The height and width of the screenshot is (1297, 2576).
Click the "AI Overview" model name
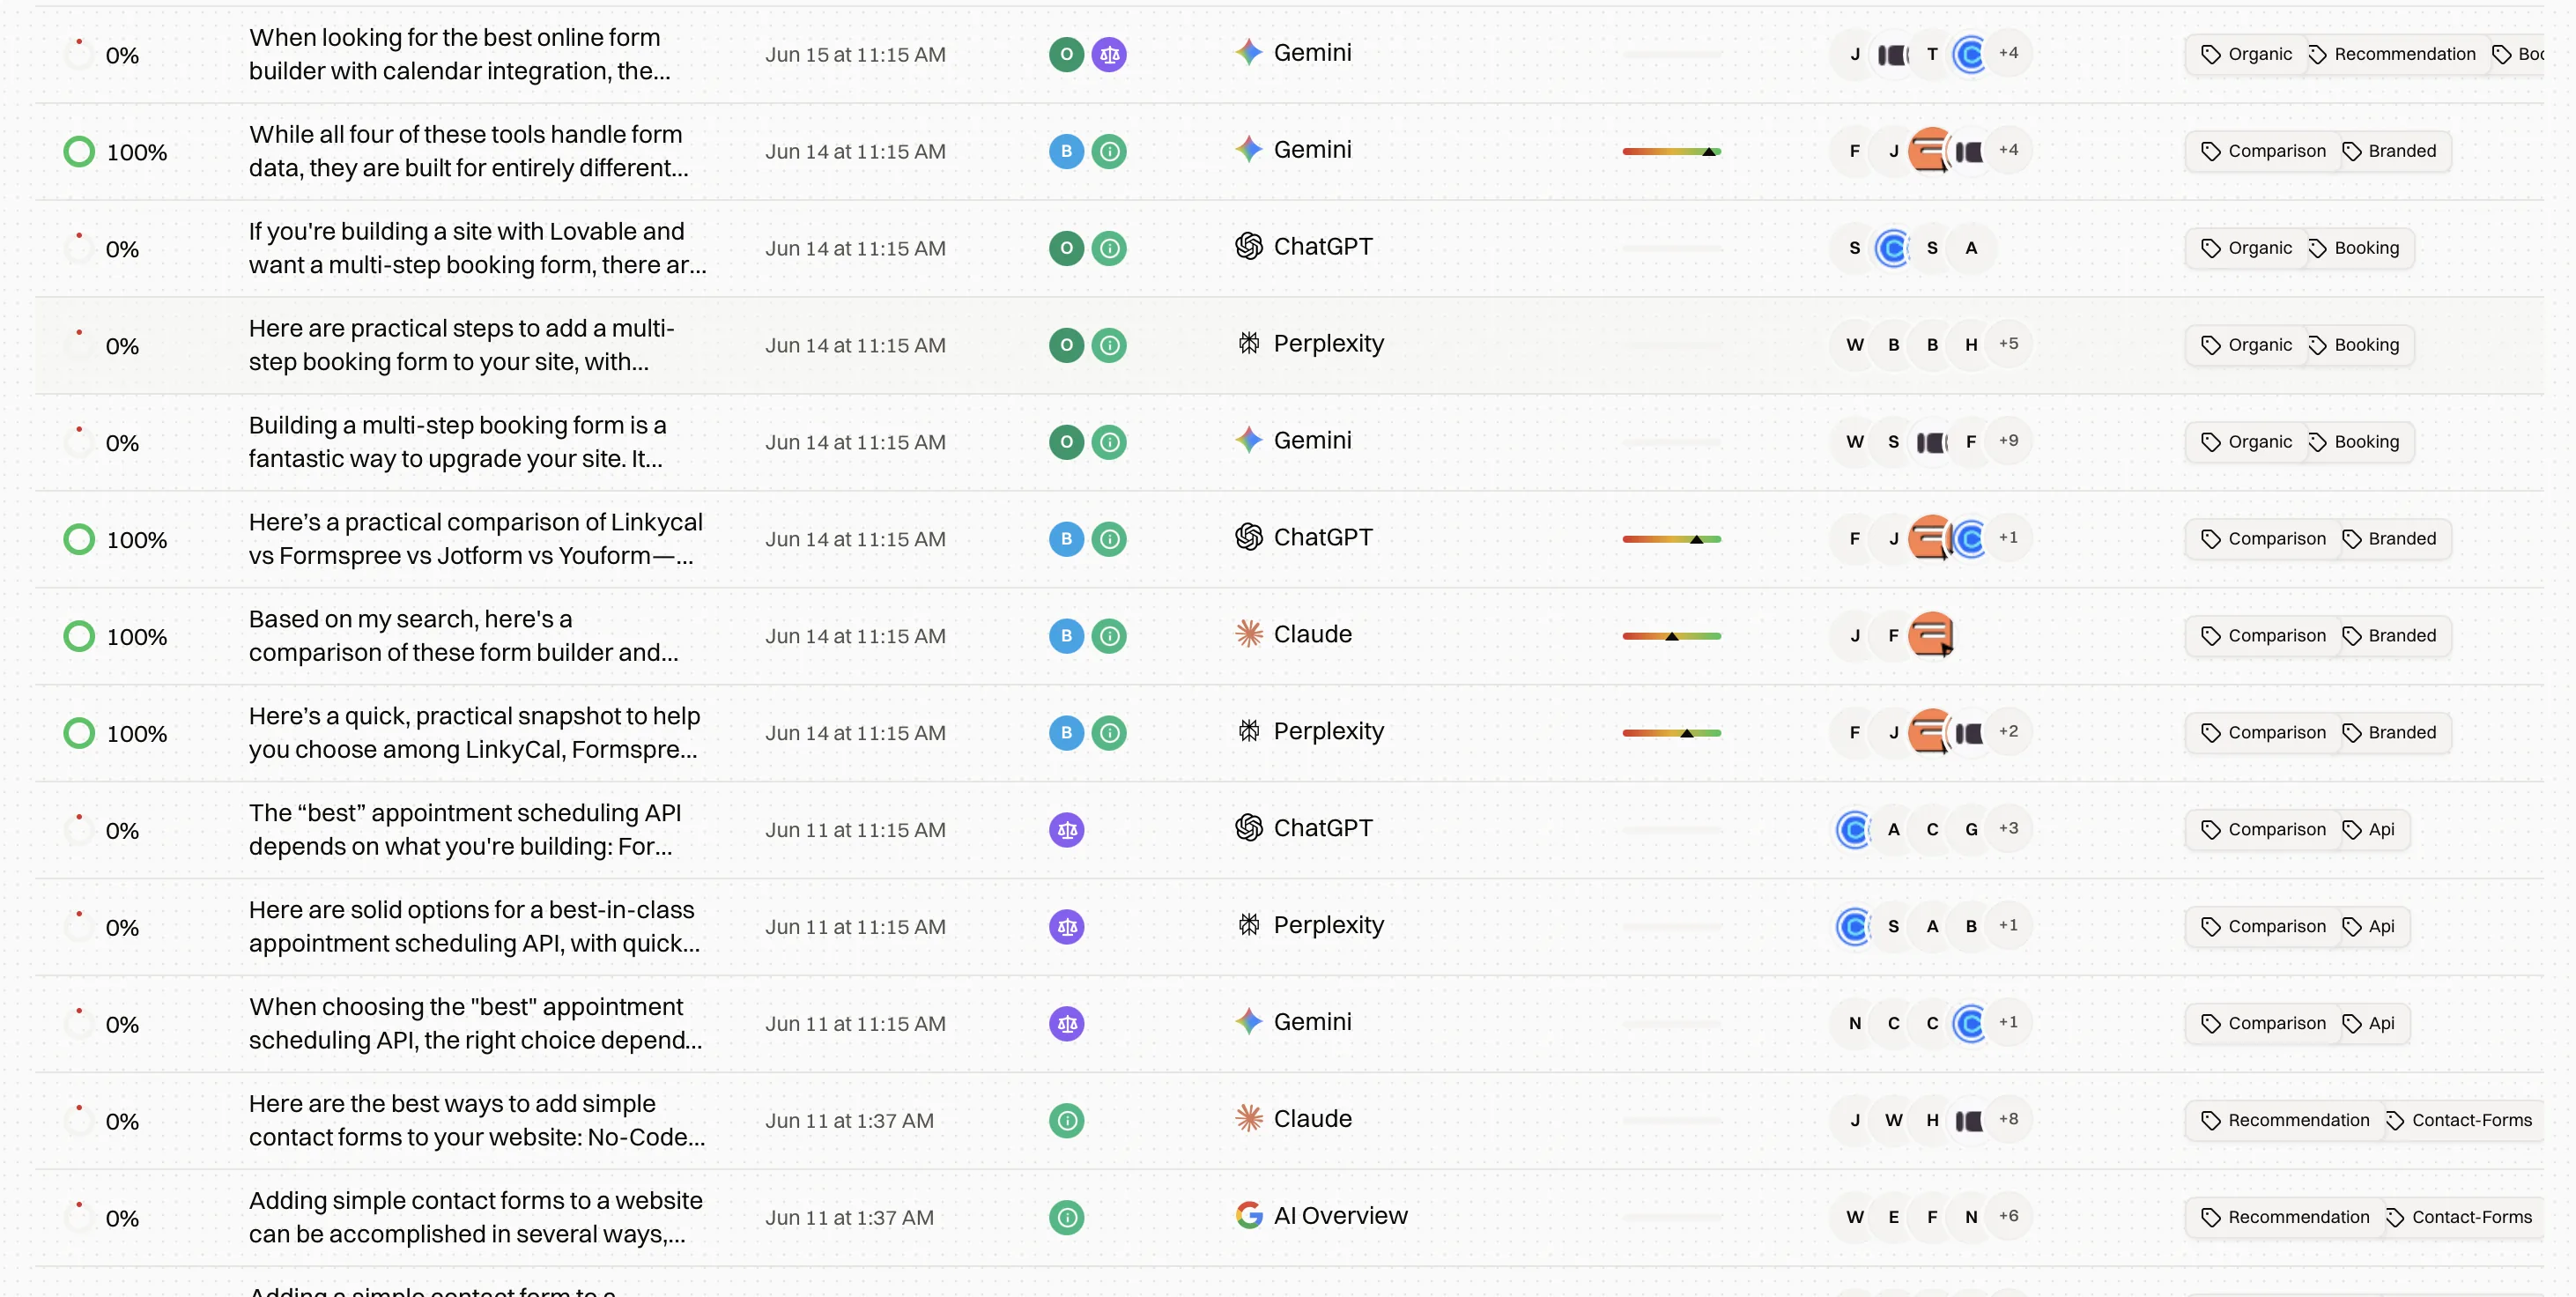point(1340,1216)
